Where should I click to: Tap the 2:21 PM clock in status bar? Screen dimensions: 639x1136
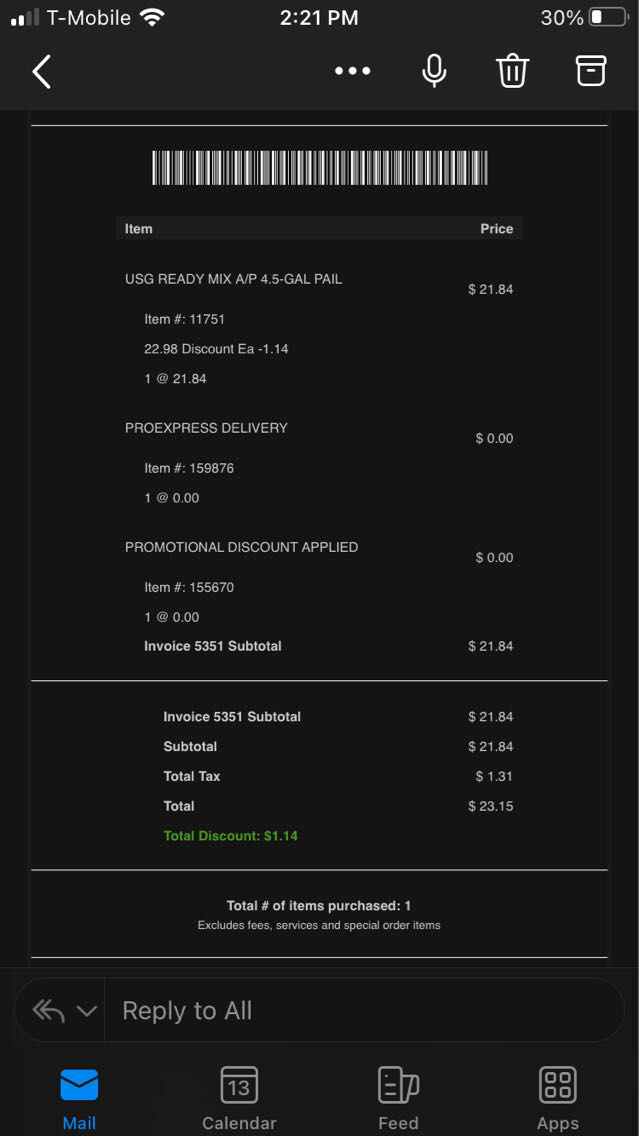[319, 17]
